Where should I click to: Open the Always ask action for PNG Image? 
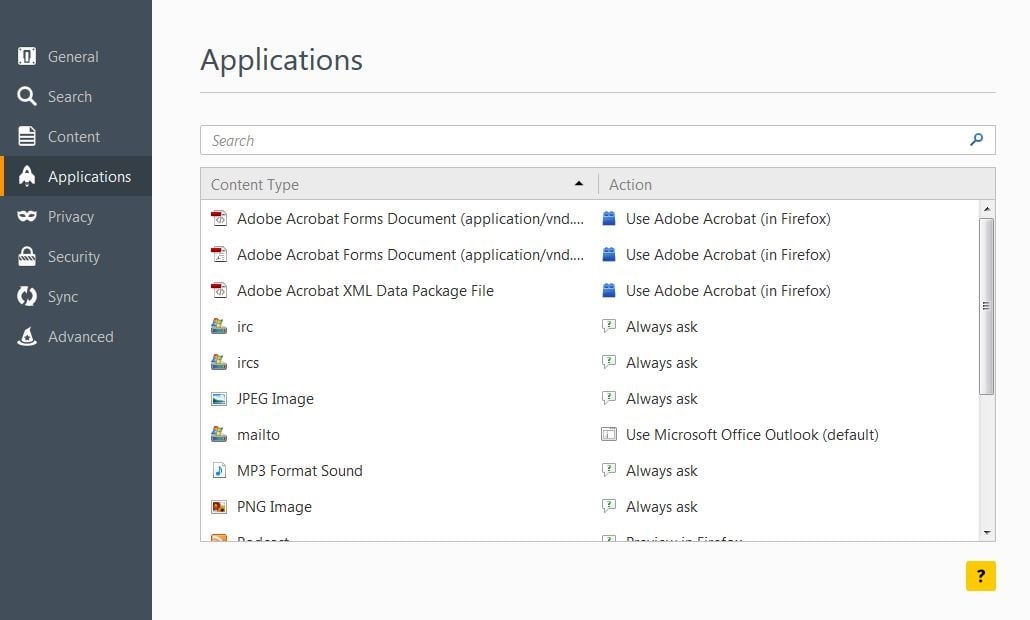(661, 507)
